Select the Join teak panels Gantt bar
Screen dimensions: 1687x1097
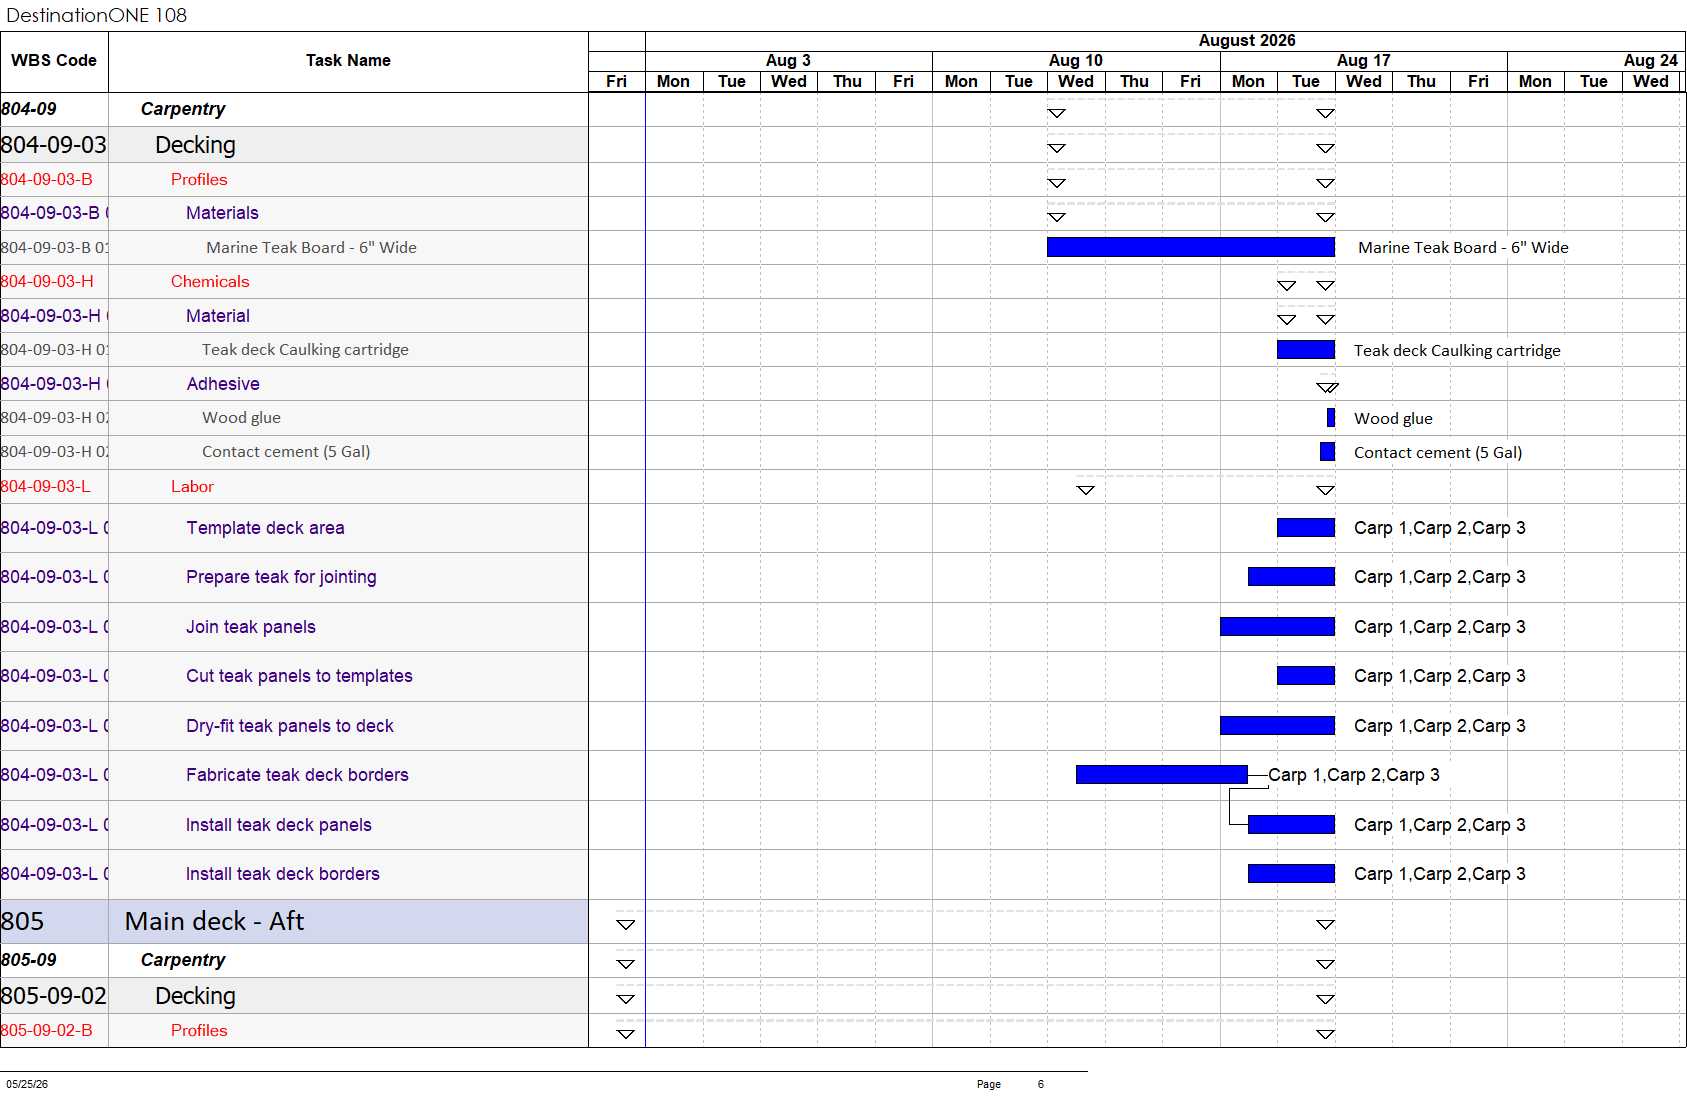1277,627
